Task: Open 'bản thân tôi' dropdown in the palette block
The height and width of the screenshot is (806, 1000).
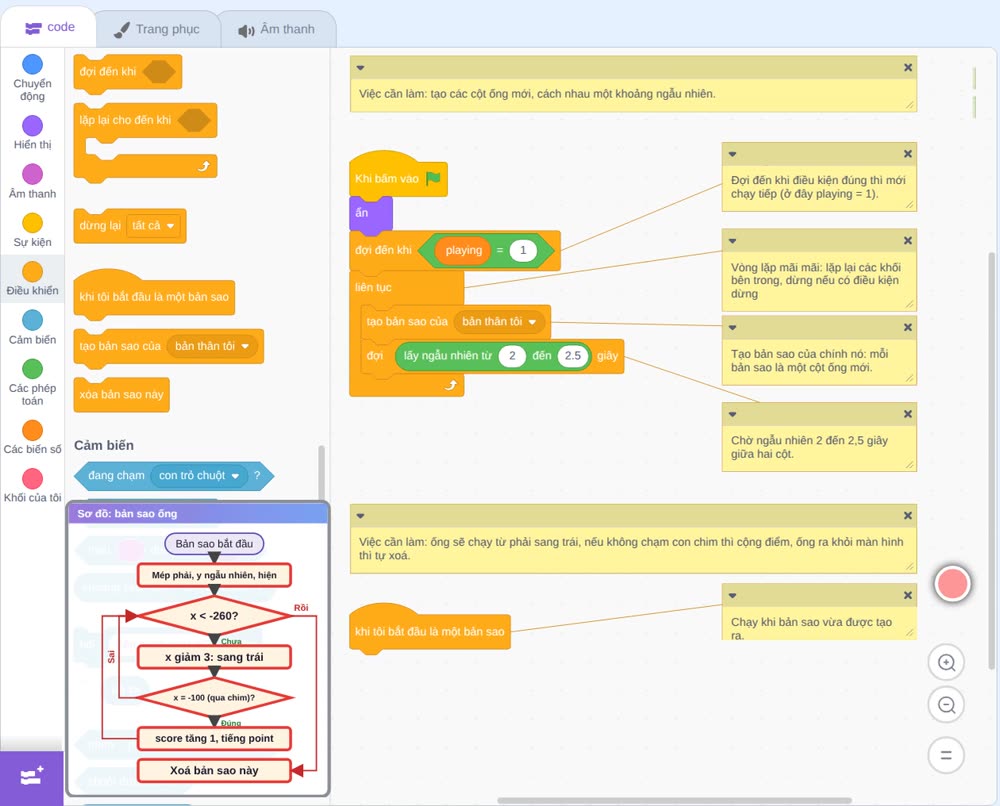Action: pos(212,346)
